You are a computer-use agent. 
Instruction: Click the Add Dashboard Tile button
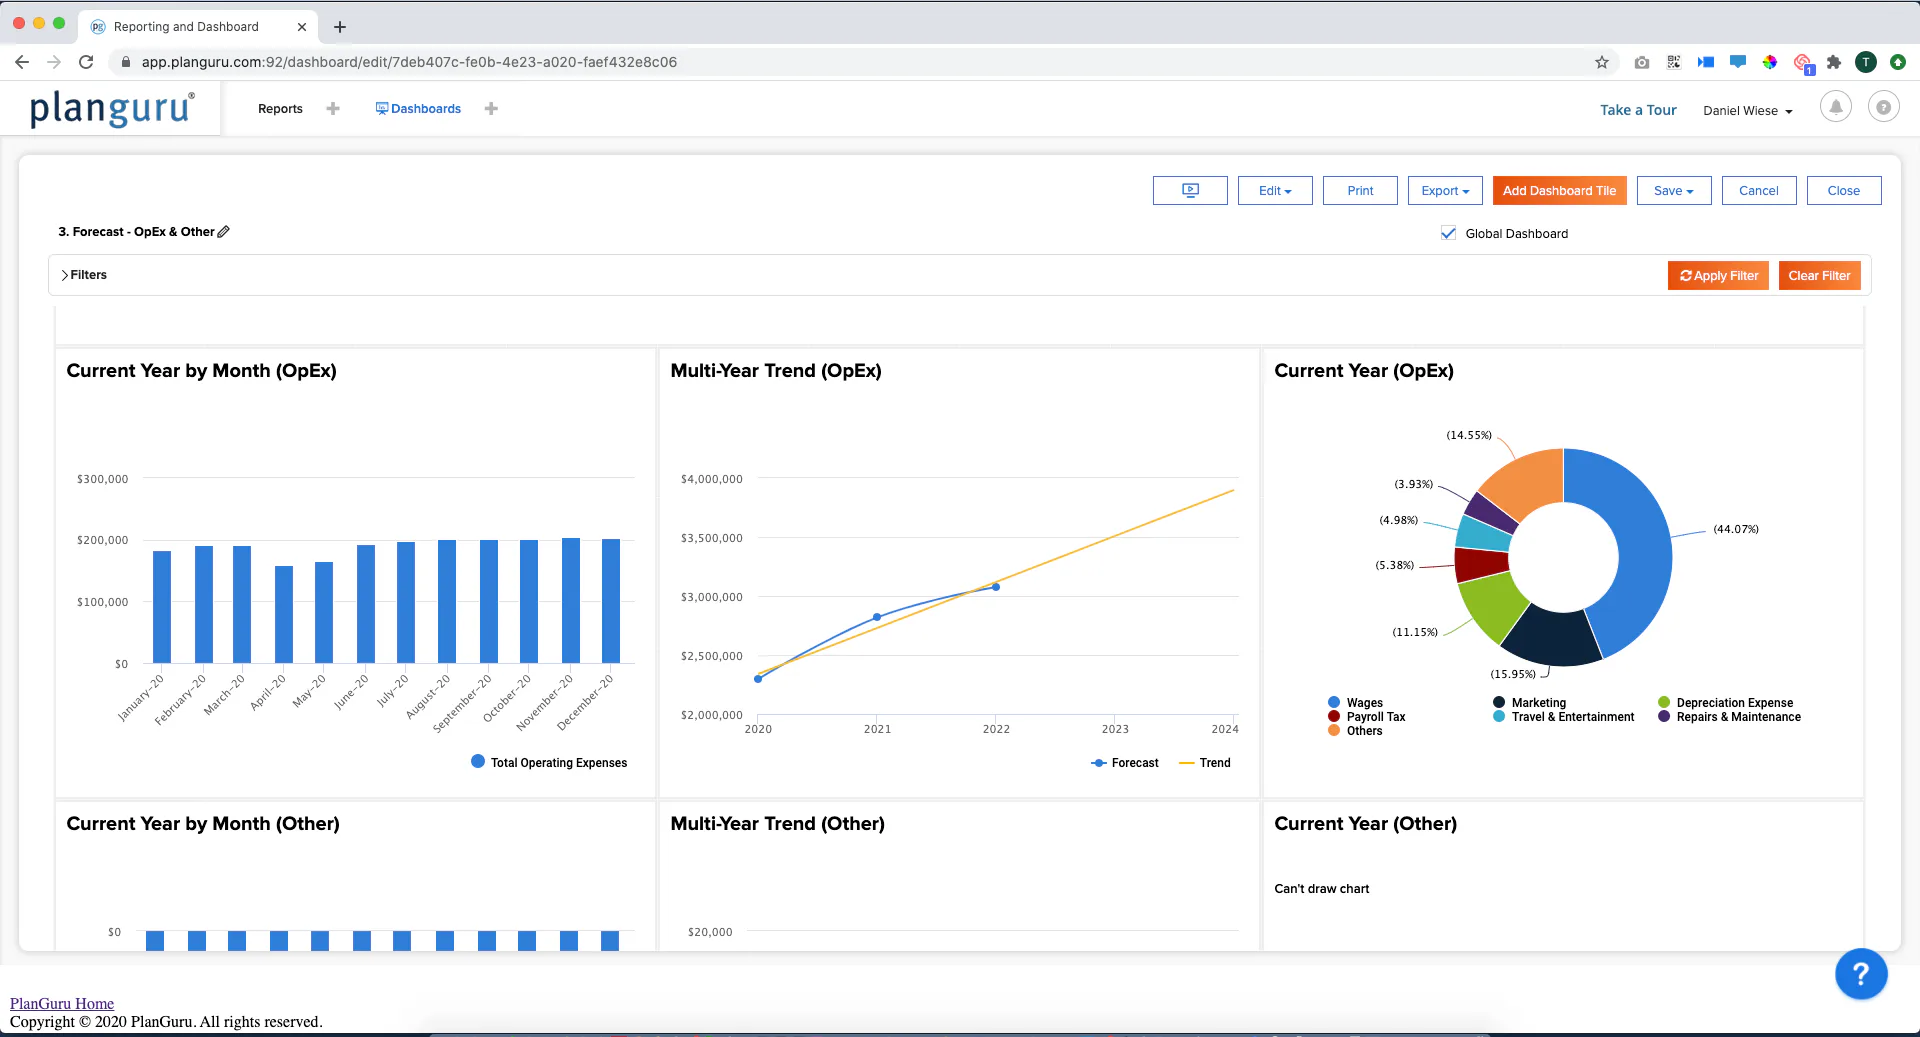[1560, 191]
